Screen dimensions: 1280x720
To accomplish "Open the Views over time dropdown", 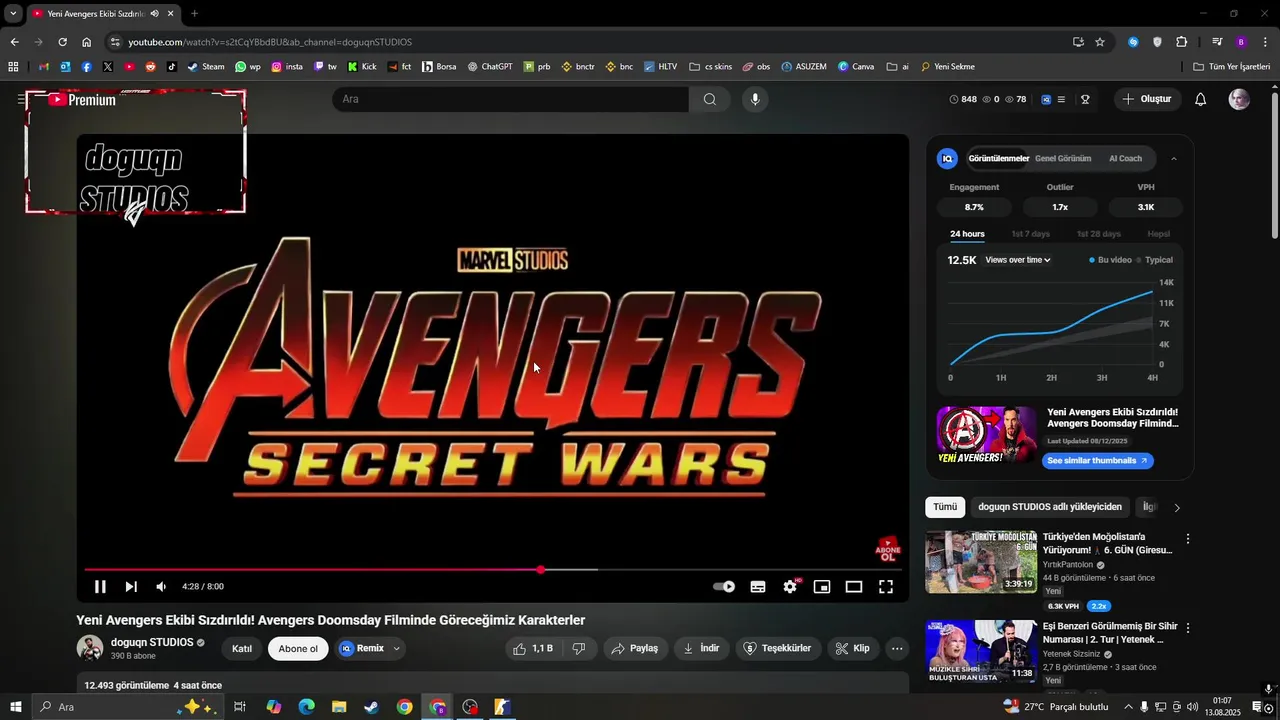I will pyautogui.click(x=1018, y=260).
